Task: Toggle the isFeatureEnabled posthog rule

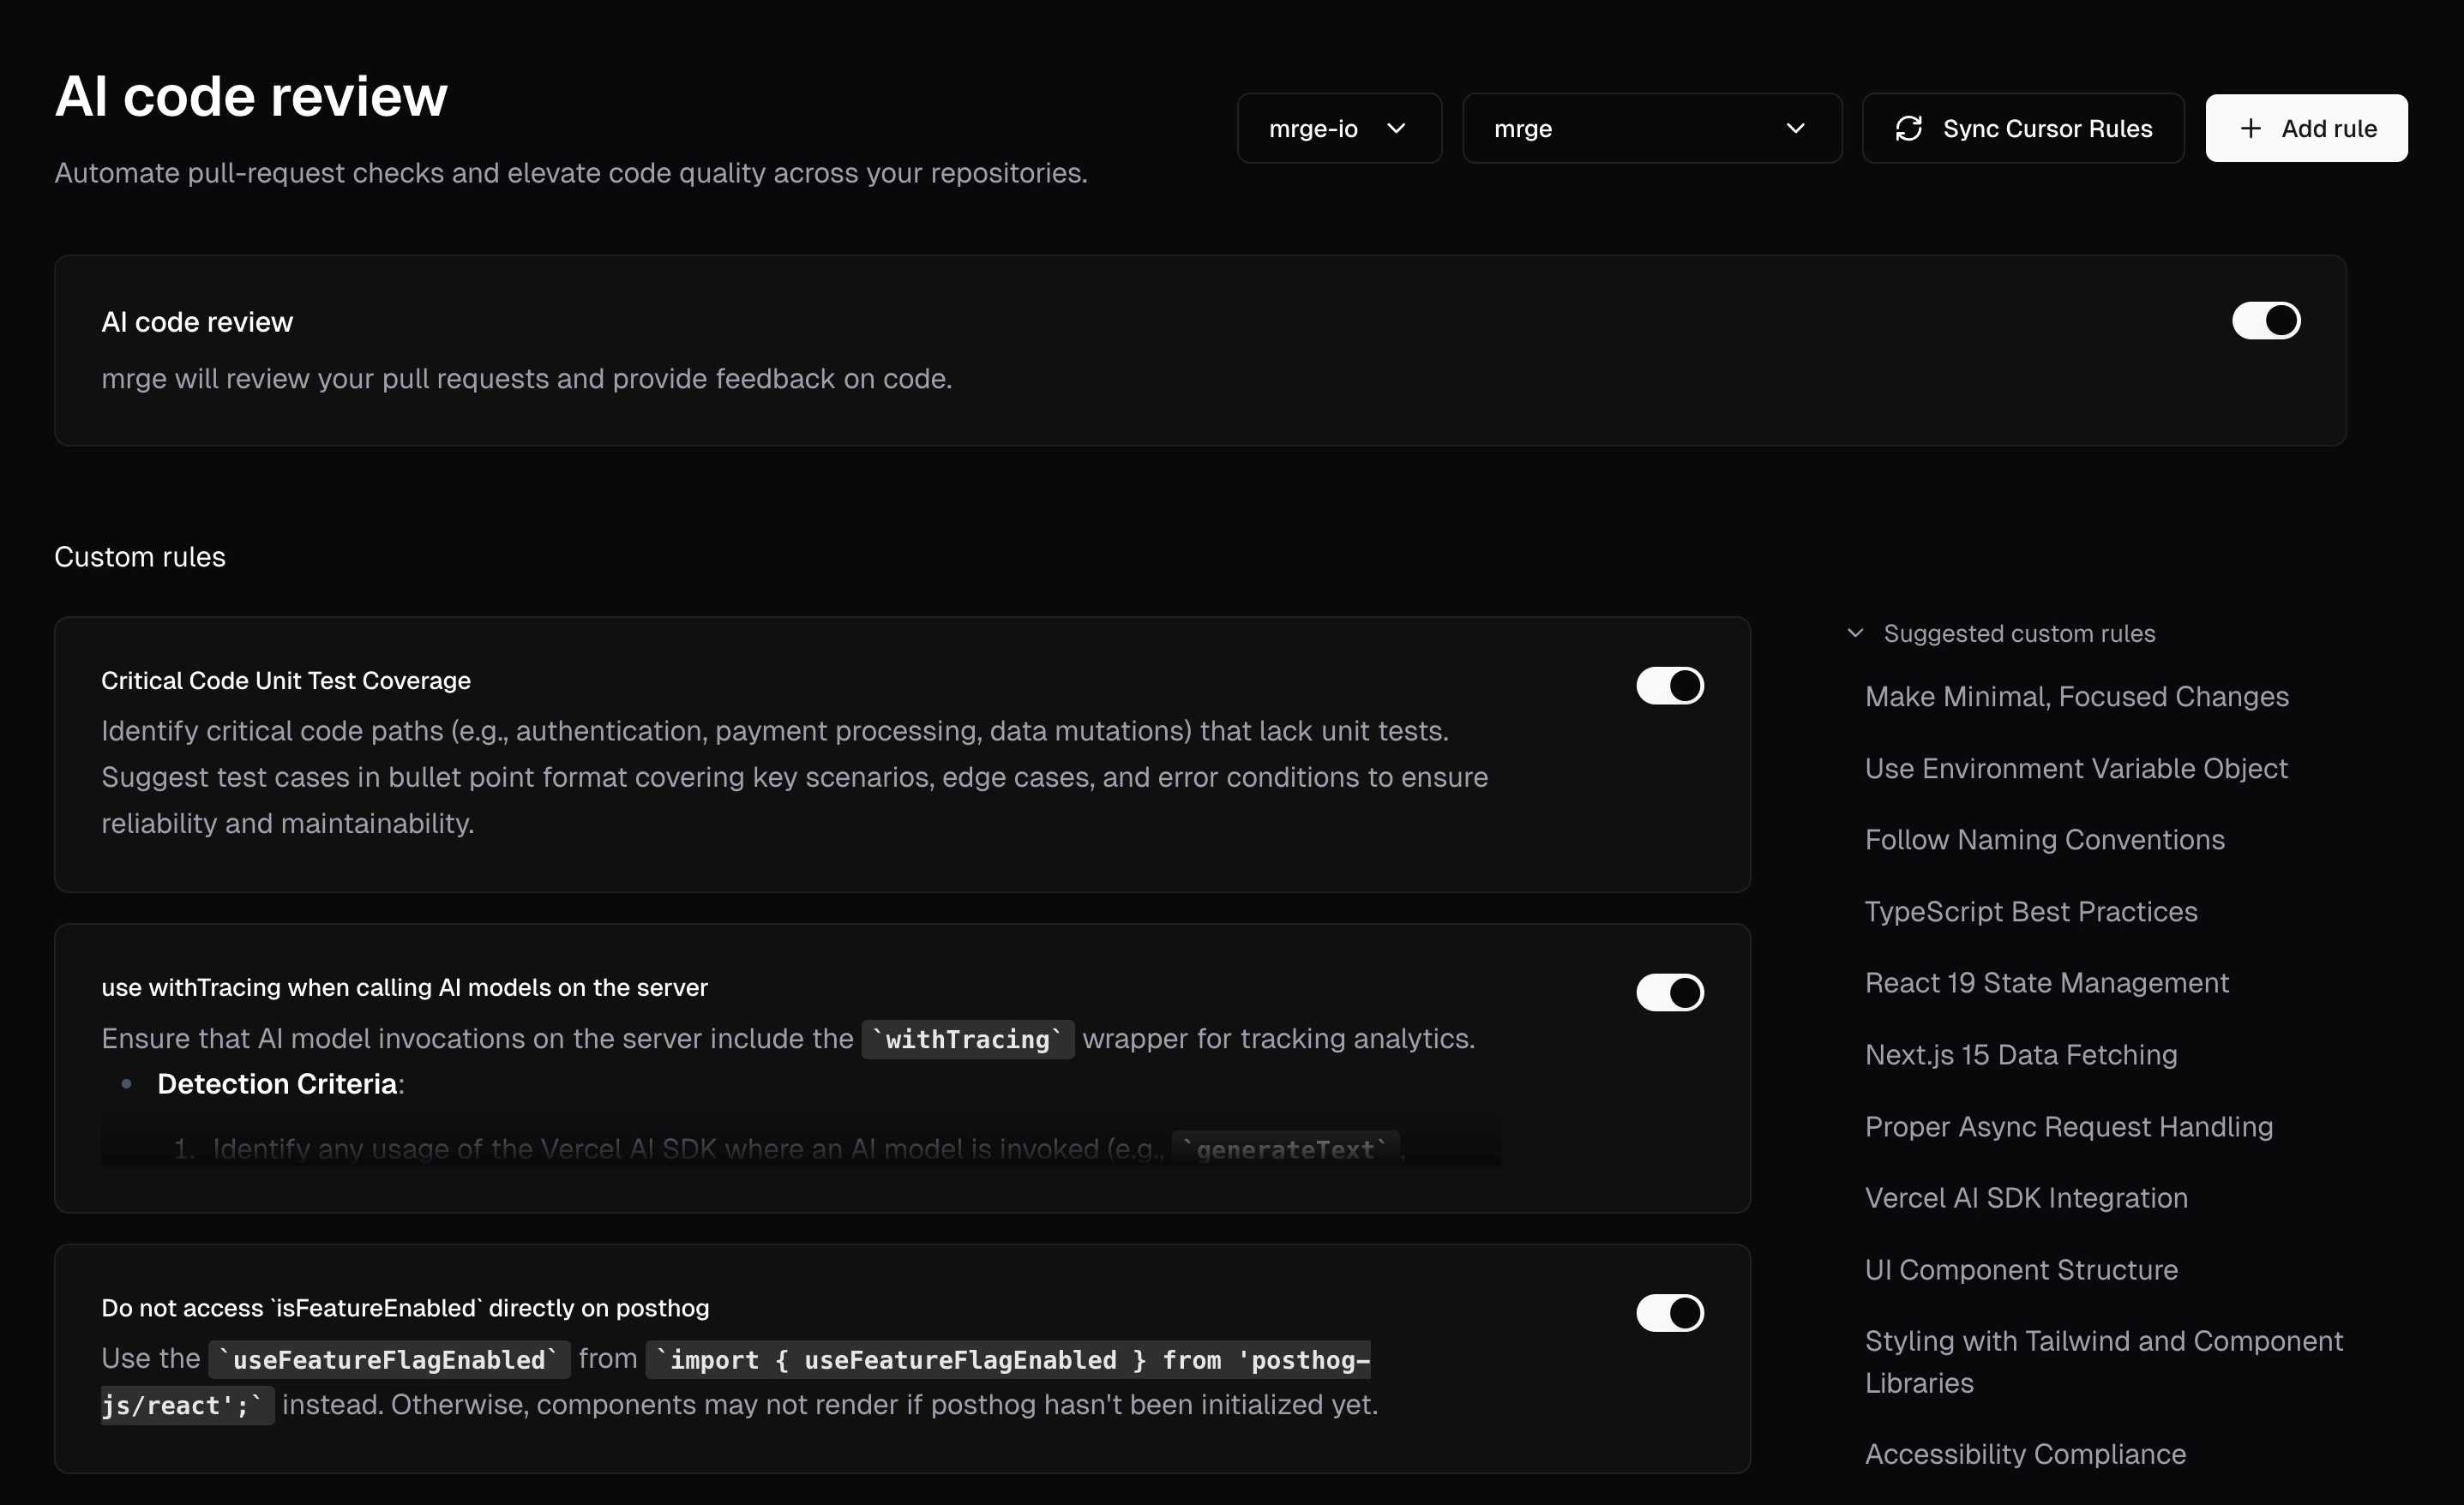Action: point(1669,1313)
